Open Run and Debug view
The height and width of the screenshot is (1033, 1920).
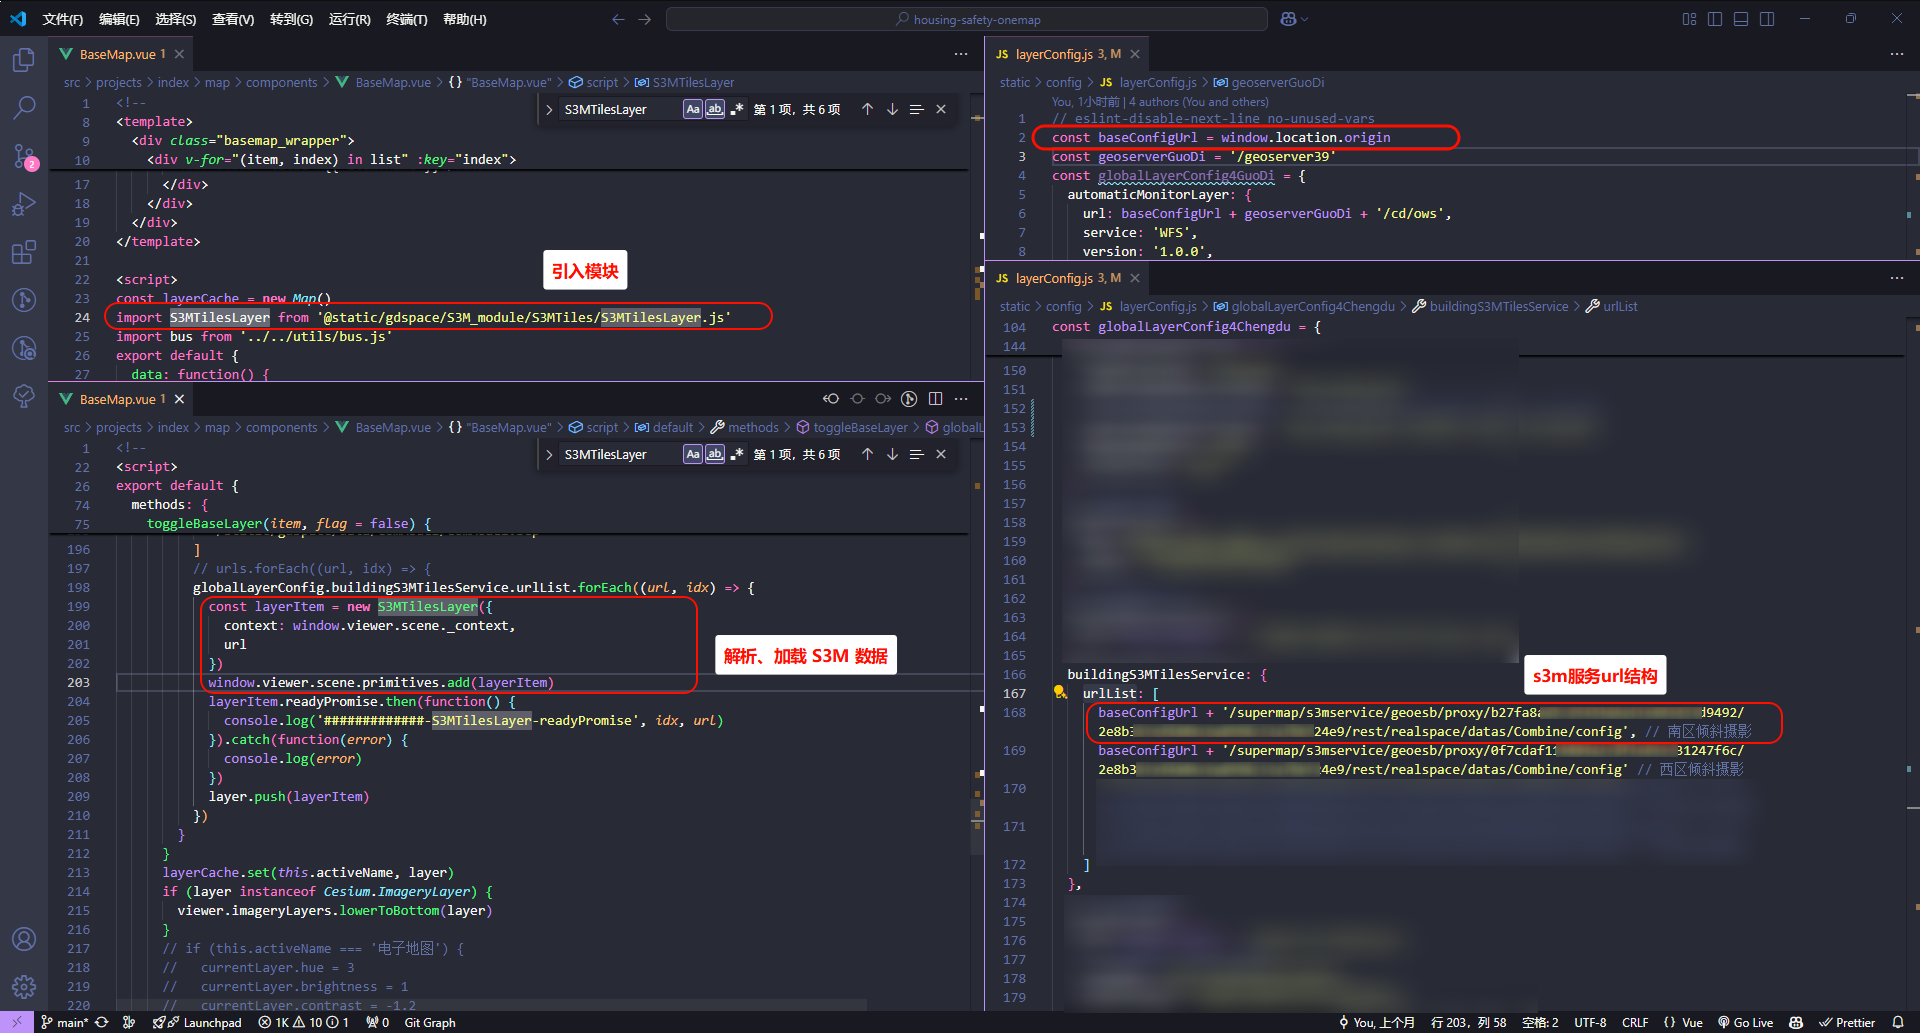pyautogui.click(x=24, y=204)
